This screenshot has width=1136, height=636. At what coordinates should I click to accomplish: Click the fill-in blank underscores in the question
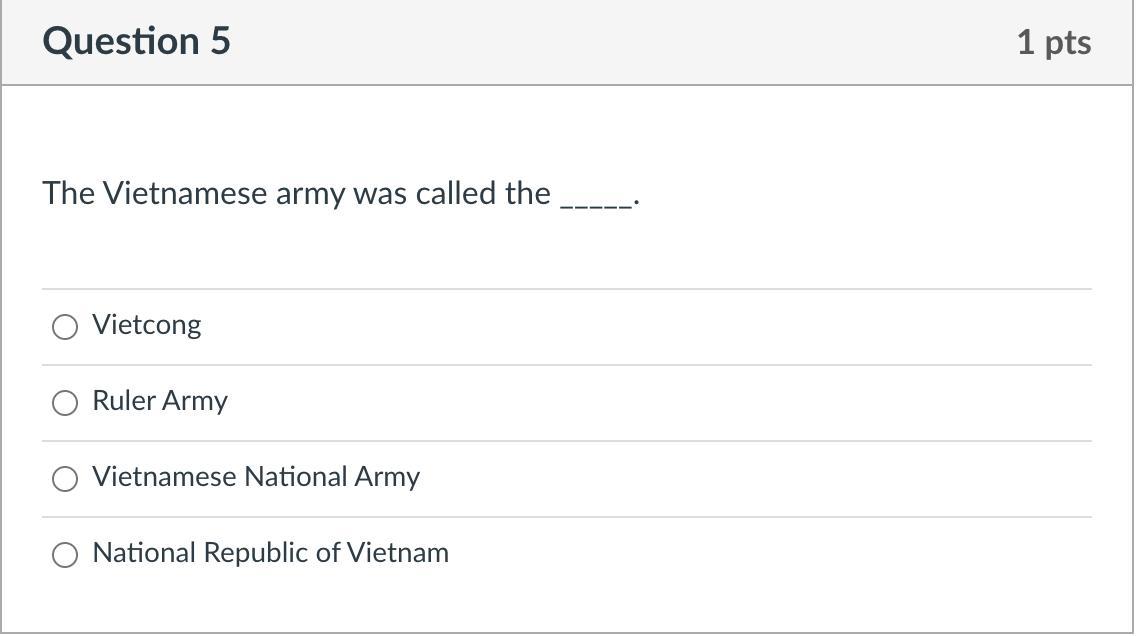click(596, 198)
